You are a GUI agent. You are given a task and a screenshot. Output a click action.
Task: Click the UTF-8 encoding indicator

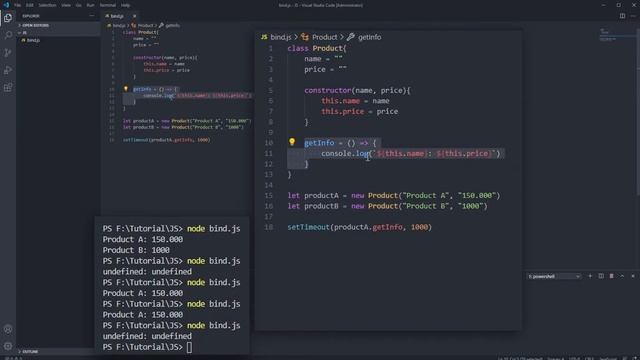574,358
